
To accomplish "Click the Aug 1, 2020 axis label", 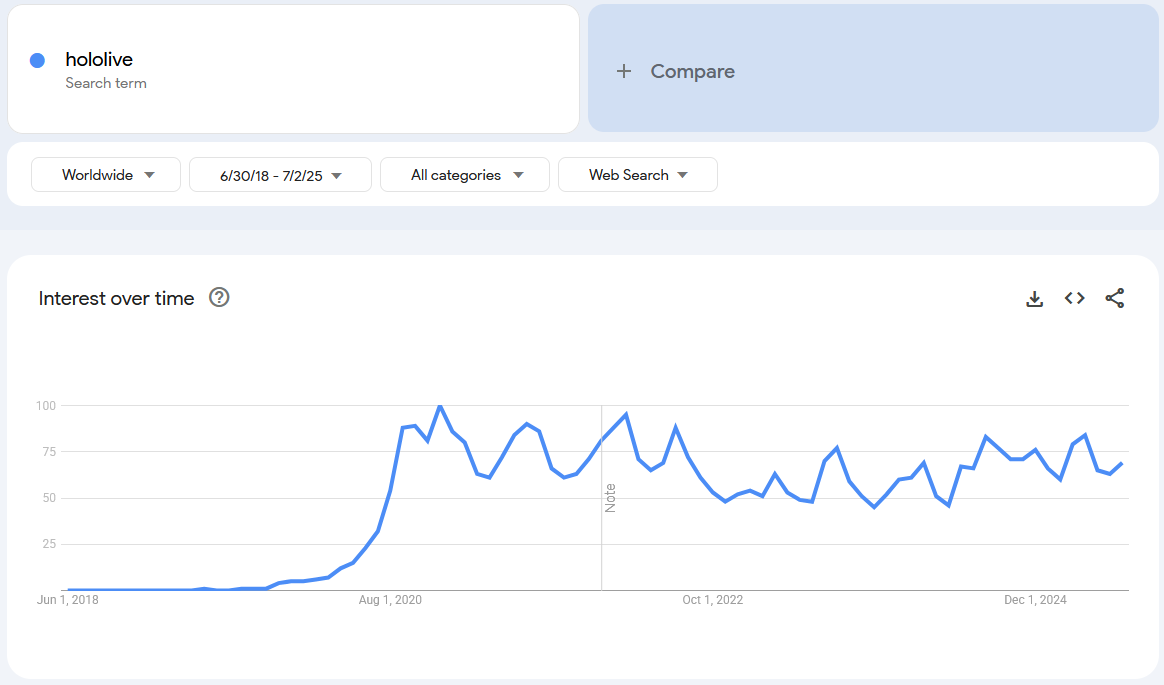I will click(390, 600).
